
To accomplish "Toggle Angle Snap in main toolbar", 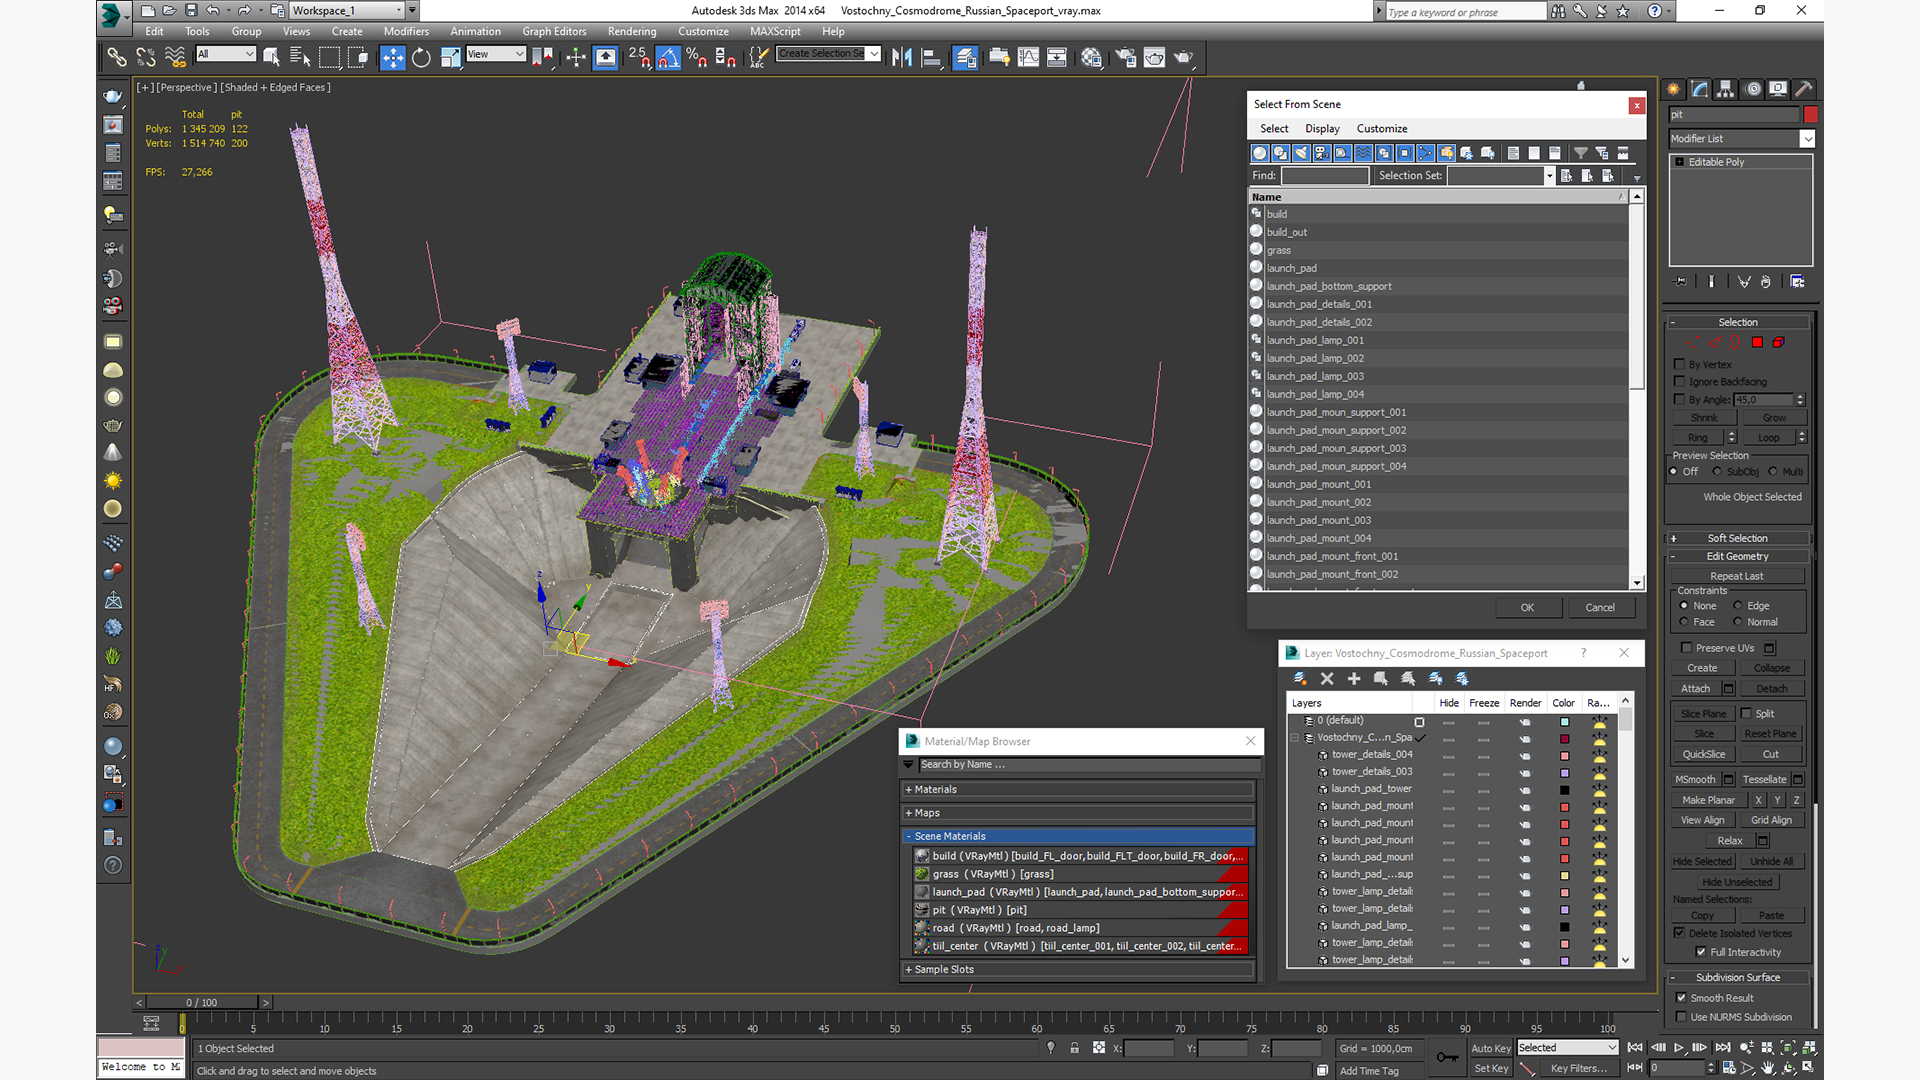I will pyautogui.click(x=668, y=57).
